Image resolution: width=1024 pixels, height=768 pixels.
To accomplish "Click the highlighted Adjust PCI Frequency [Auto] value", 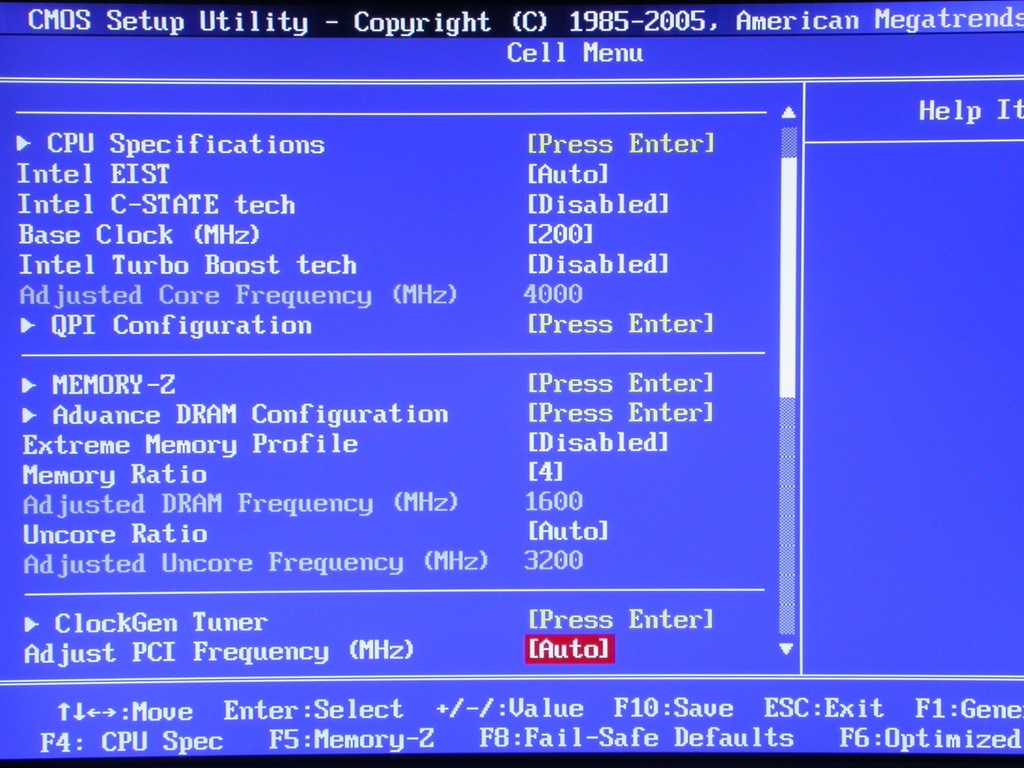I will (x=569, y=649).
